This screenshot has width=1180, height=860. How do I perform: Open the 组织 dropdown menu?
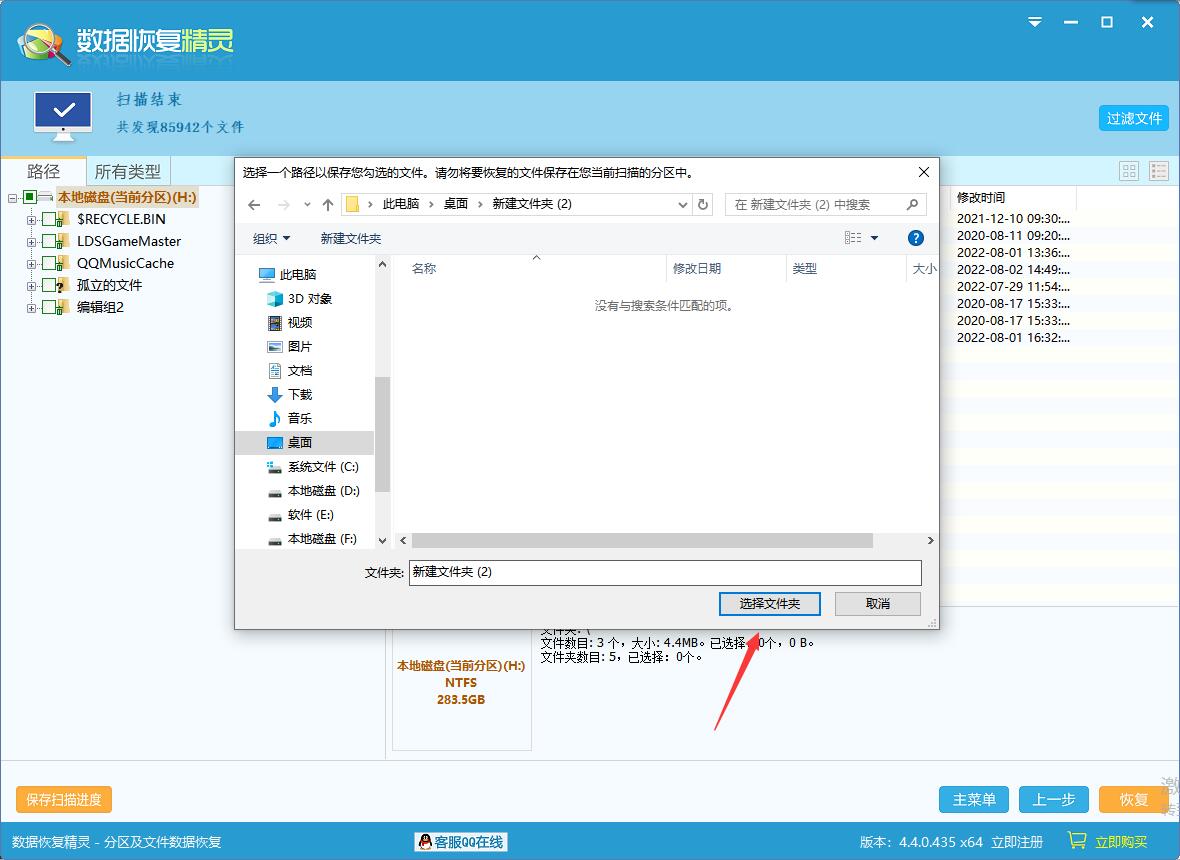tap(271, 238)
